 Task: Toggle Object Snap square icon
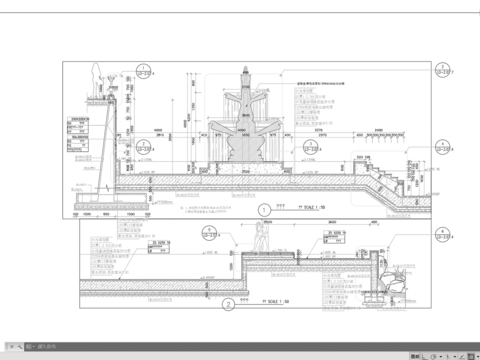tap(471, 357)
